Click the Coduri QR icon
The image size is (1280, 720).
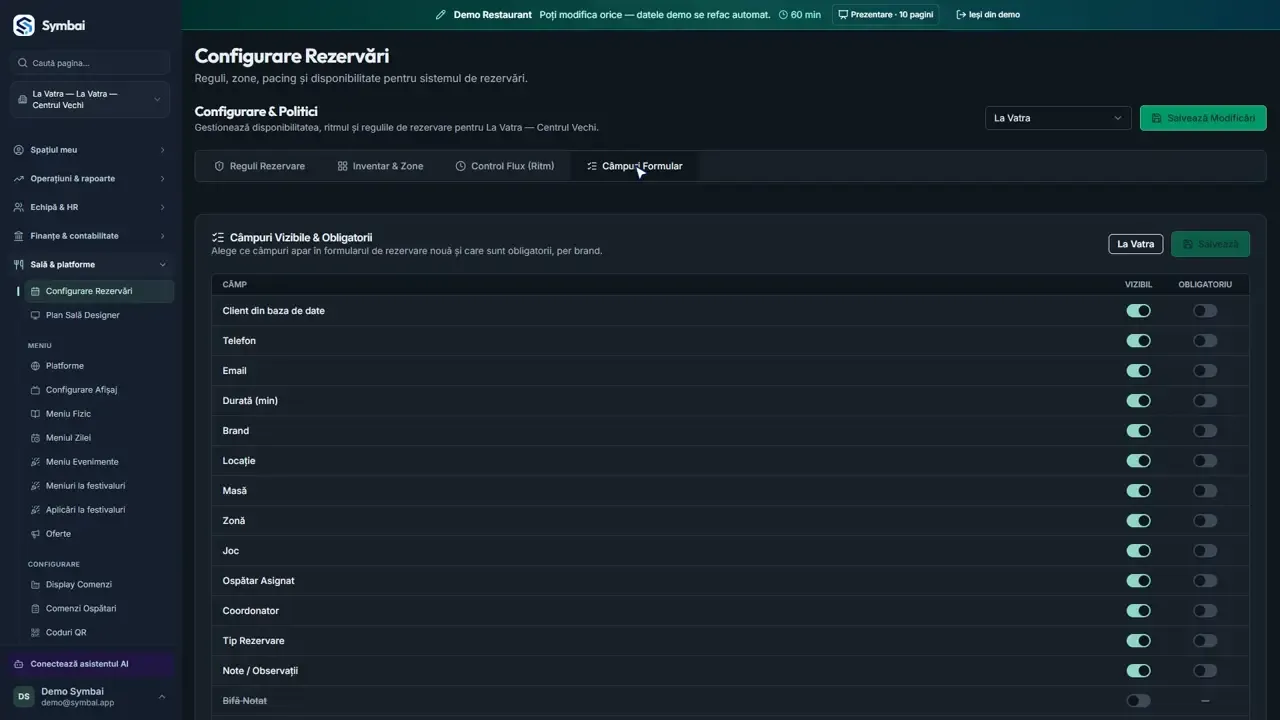pos(35,633)
